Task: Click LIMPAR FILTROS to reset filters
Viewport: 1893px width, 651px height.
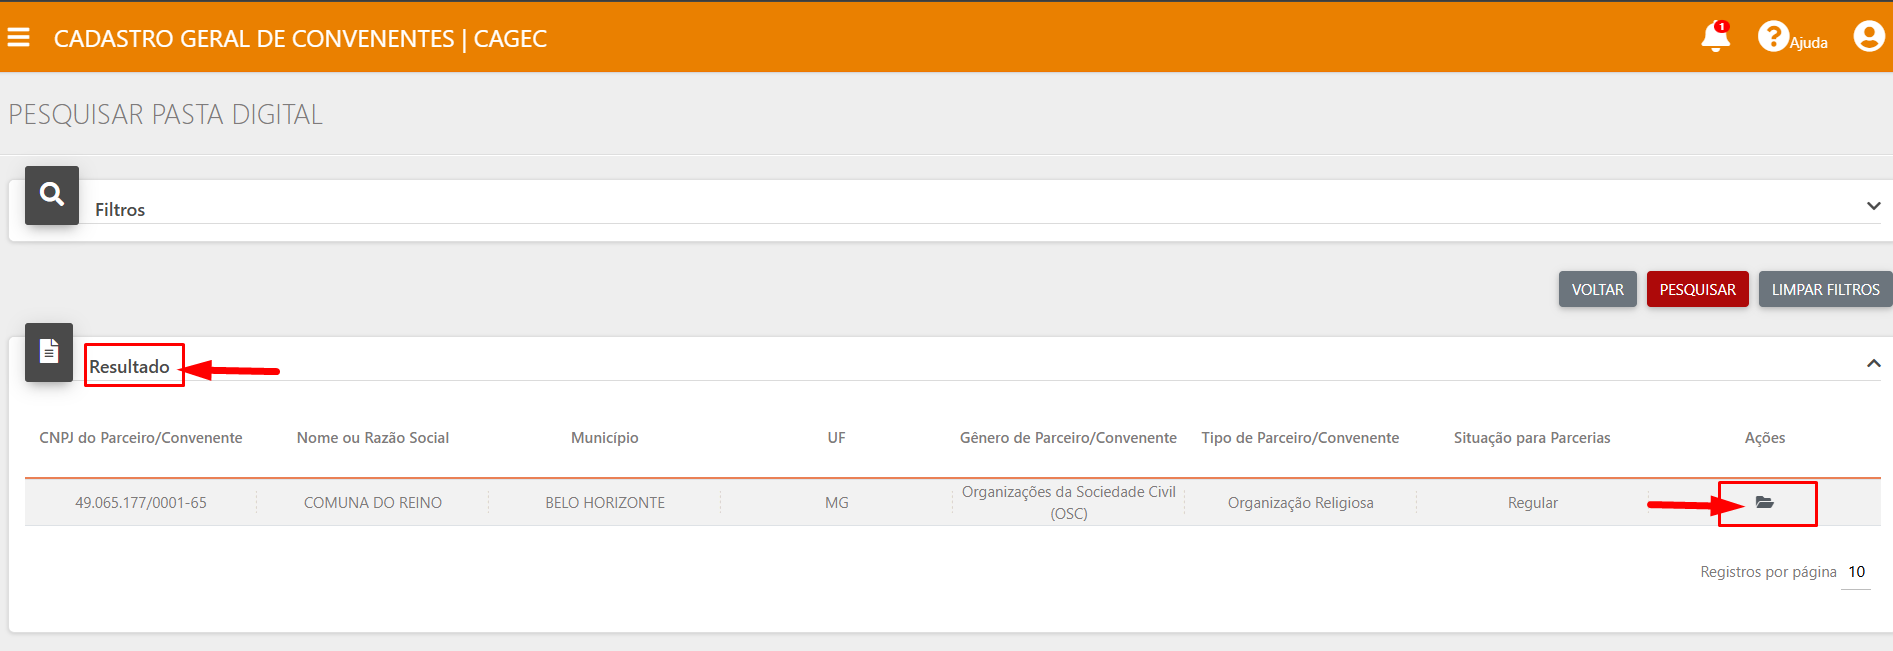Action: coord(1825,290)
